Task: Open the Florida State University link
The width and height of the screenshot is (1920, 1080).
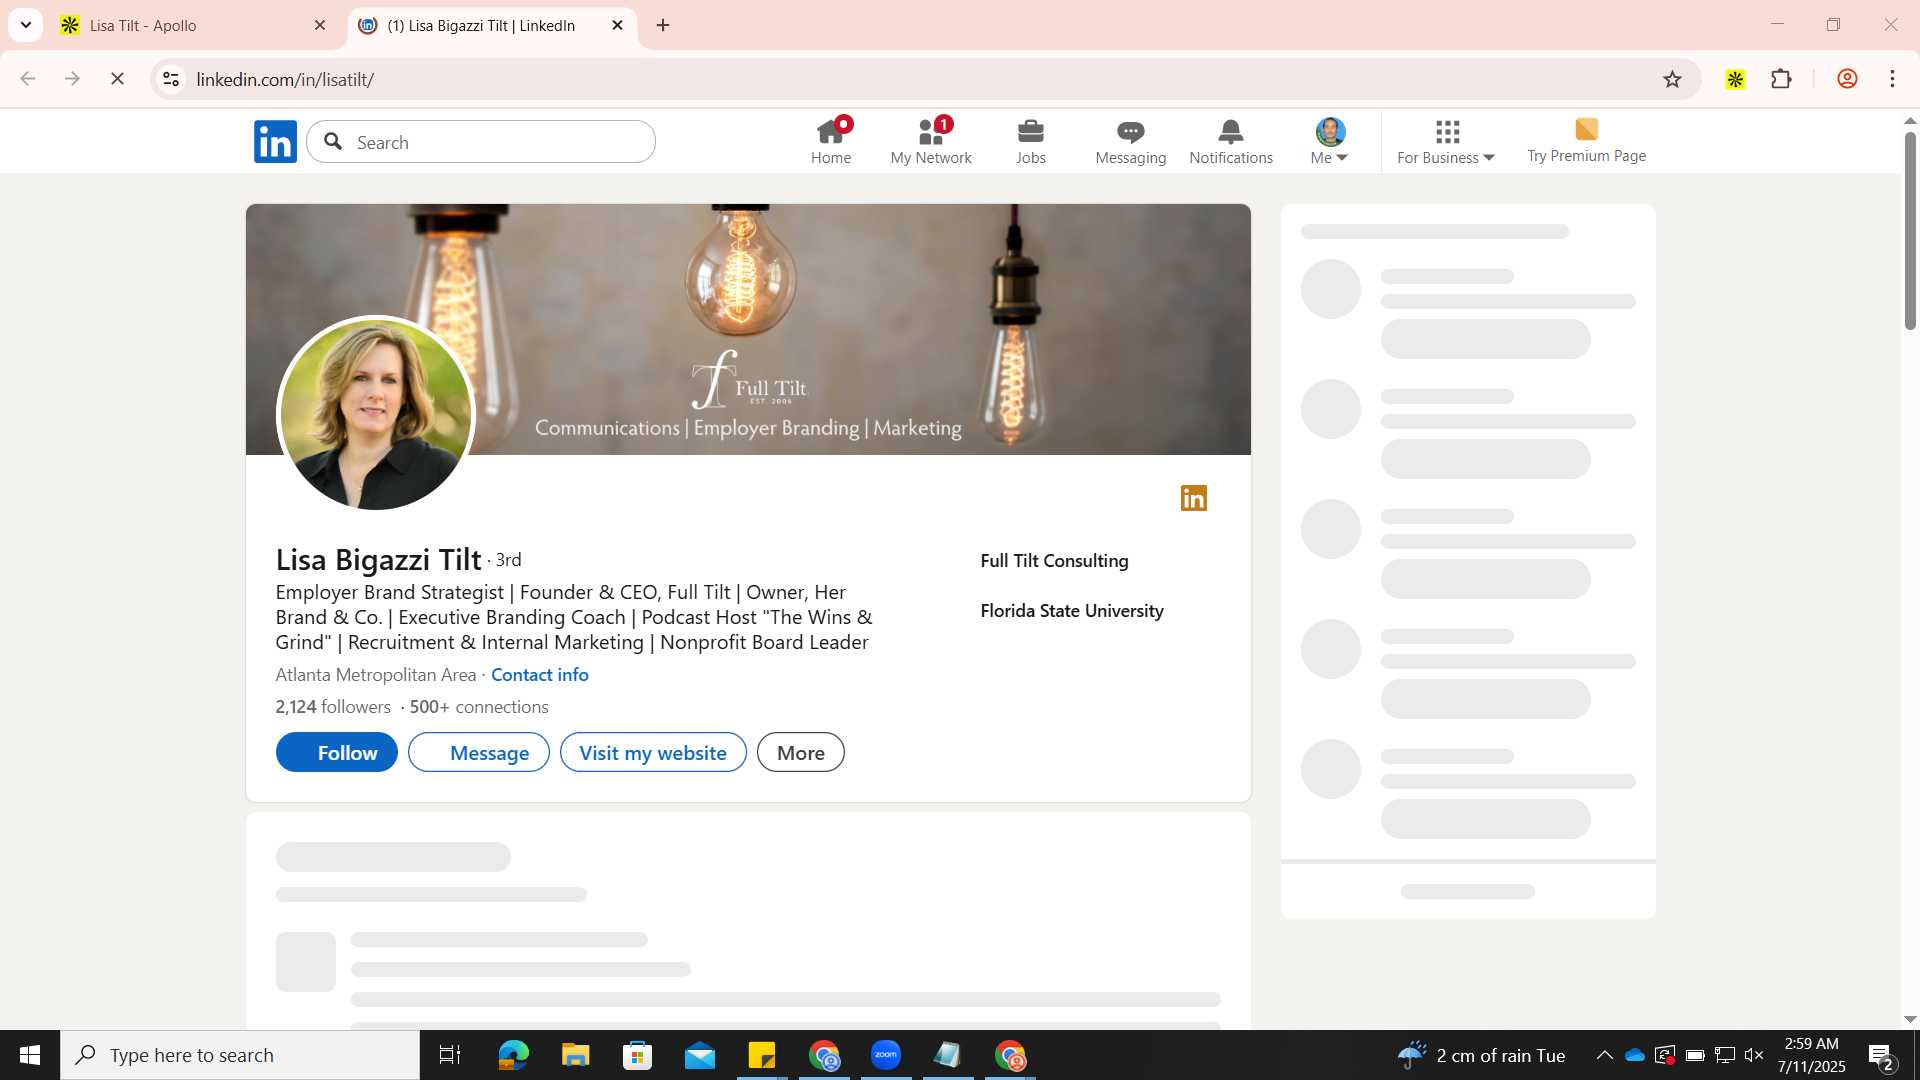Action: tap(1072, 611)
